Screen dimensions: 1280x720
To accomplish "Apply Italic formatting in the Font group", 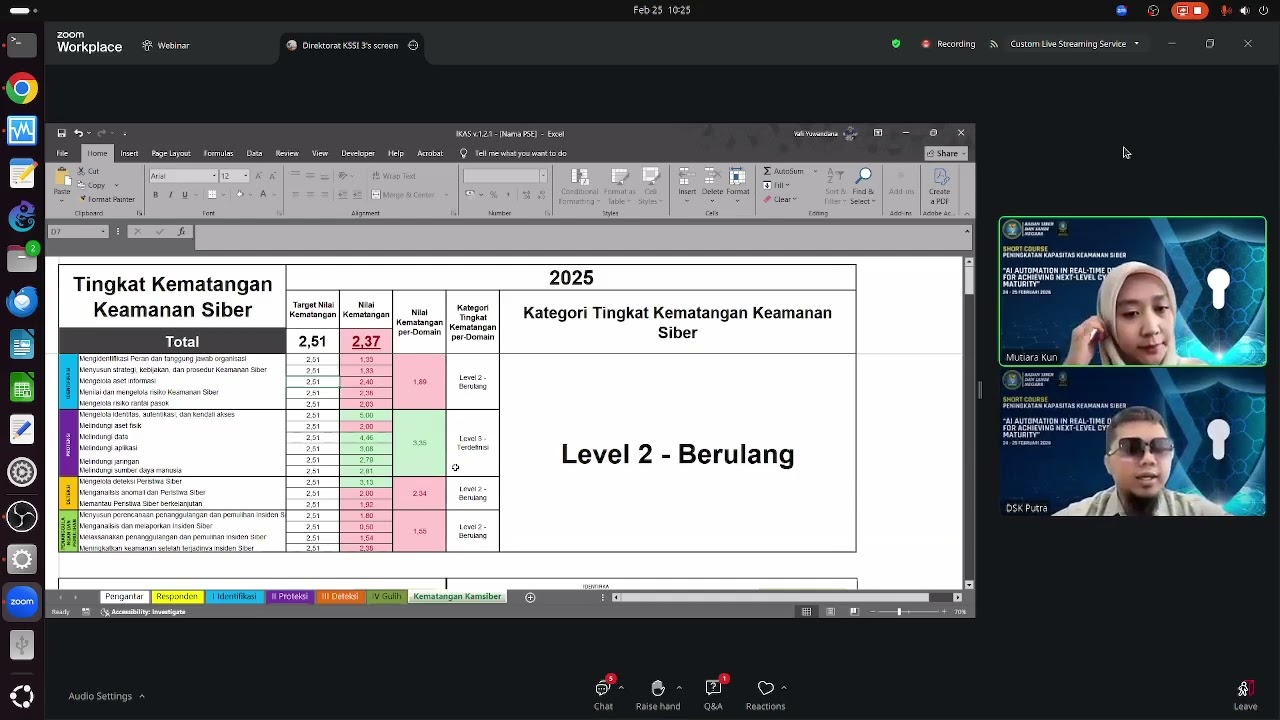I will click(170, 195).
